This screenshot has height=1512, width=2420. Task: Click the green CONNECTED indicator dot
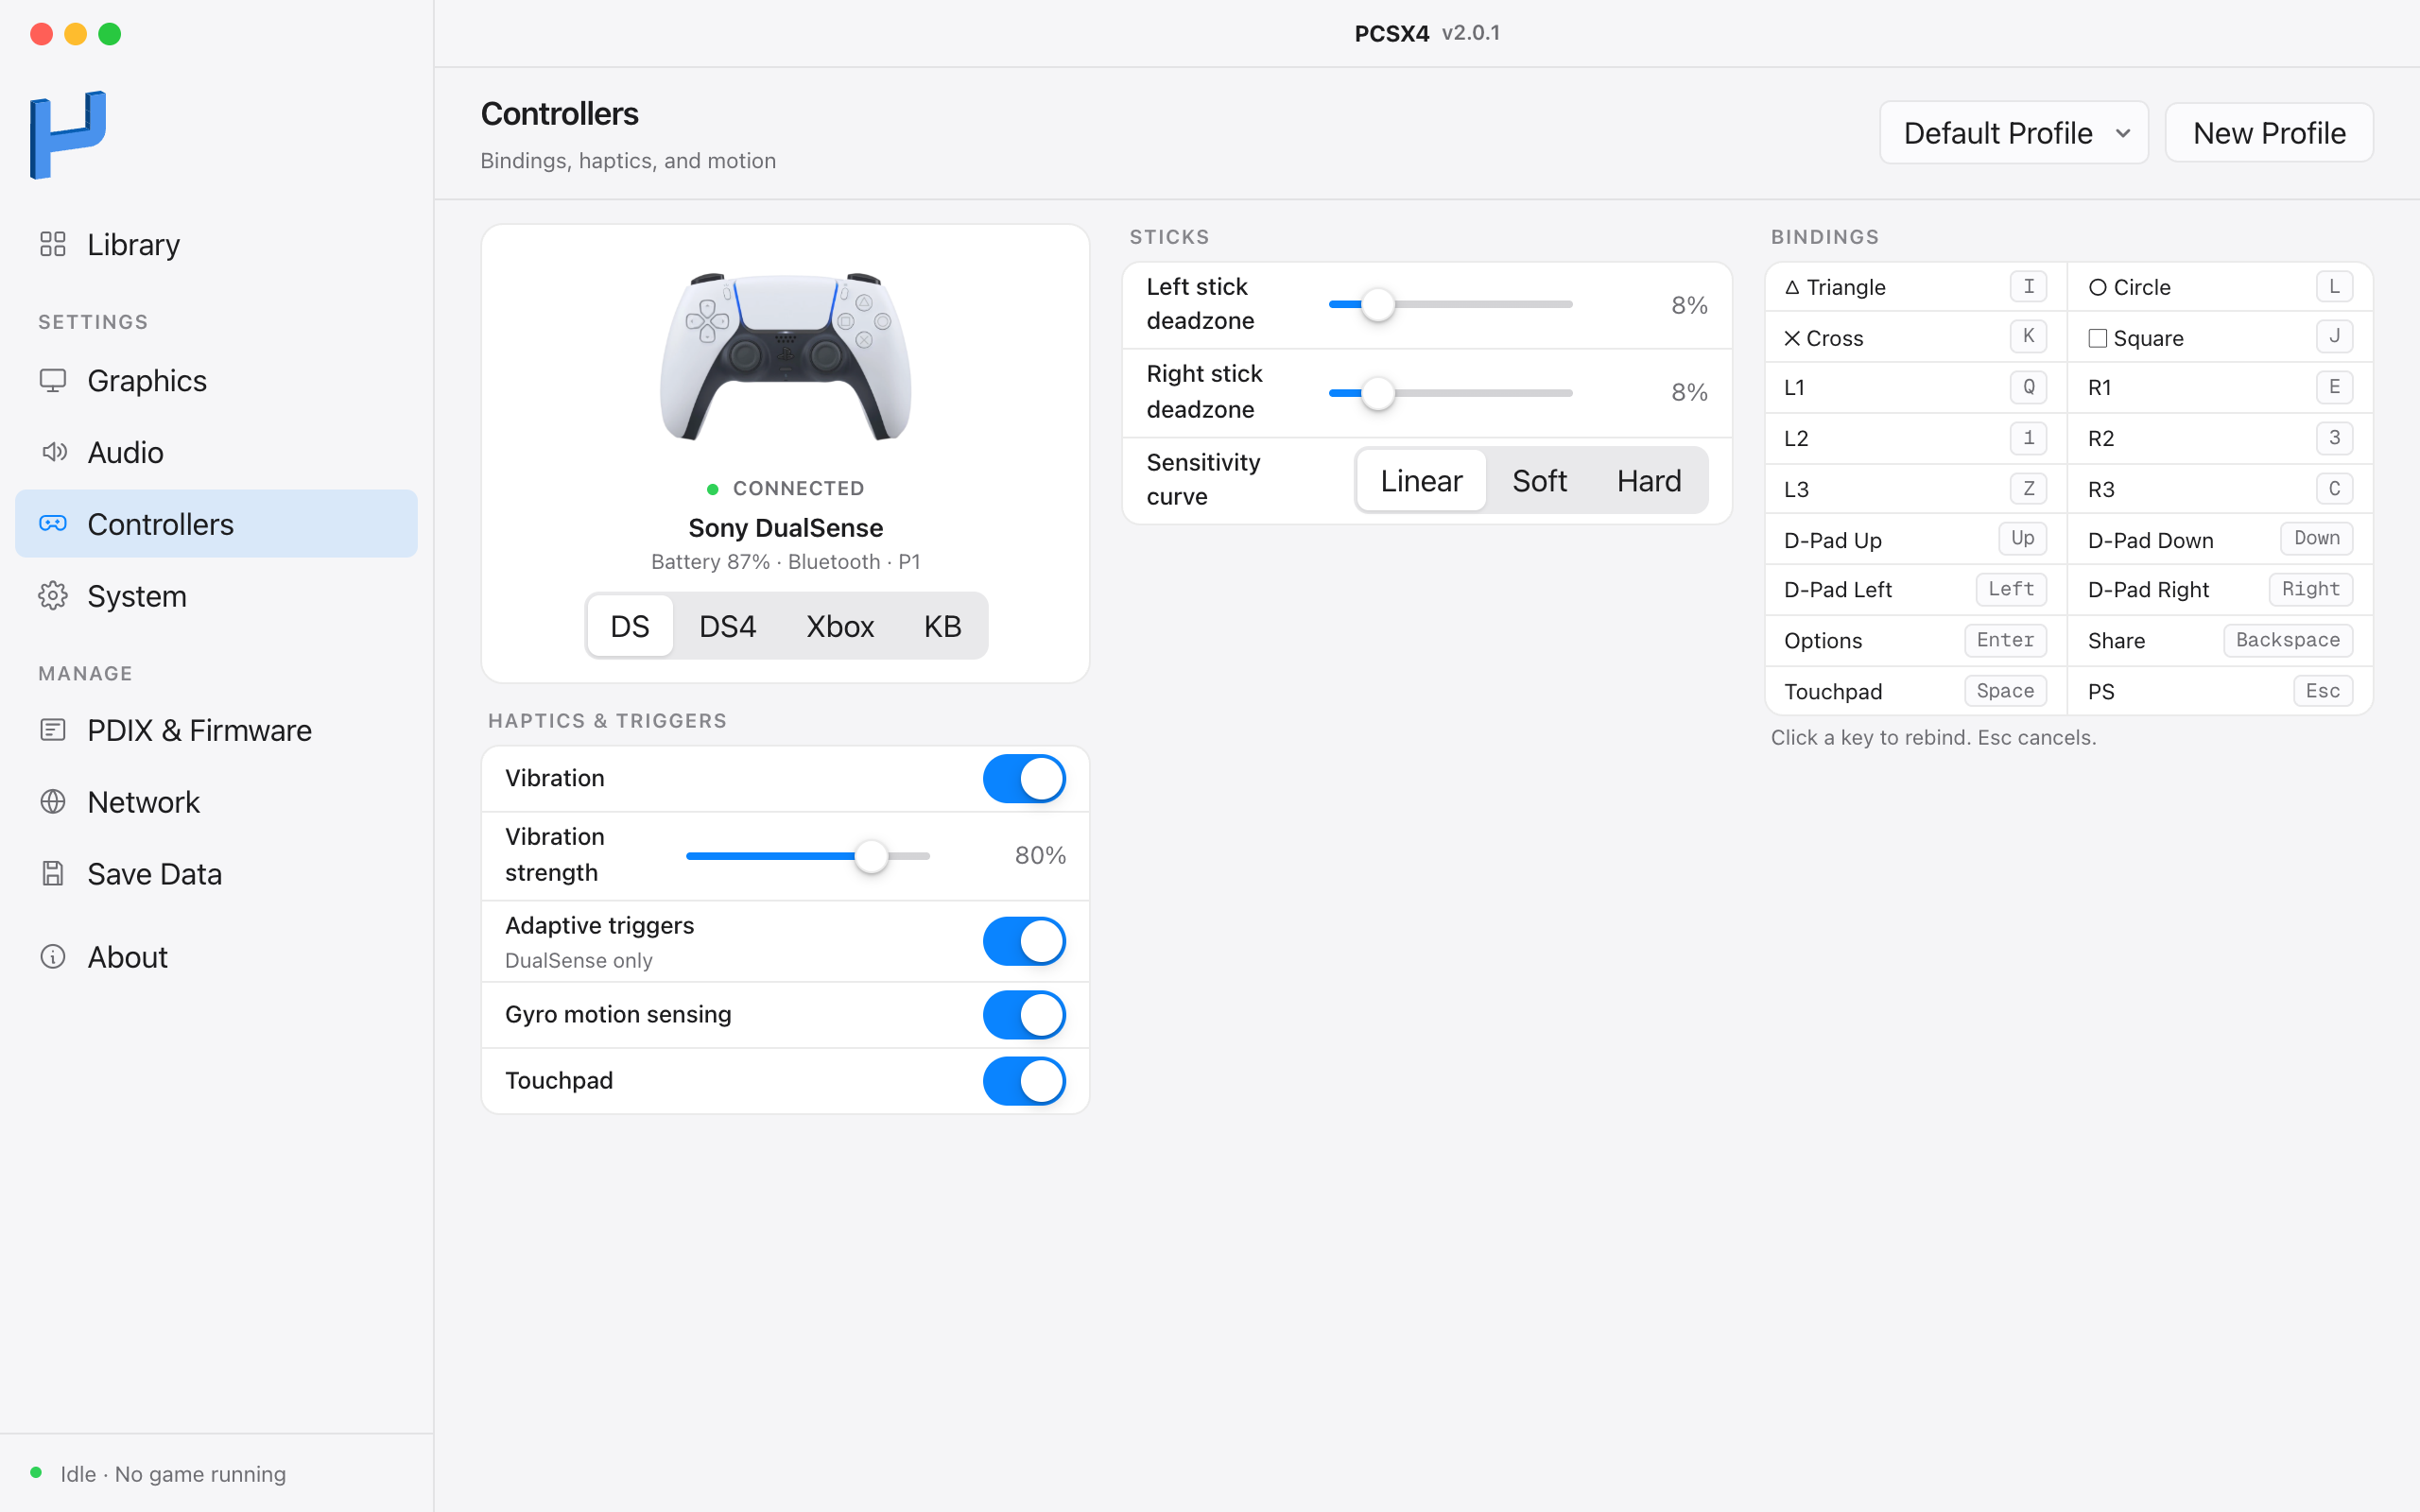(x=712, y=489)
